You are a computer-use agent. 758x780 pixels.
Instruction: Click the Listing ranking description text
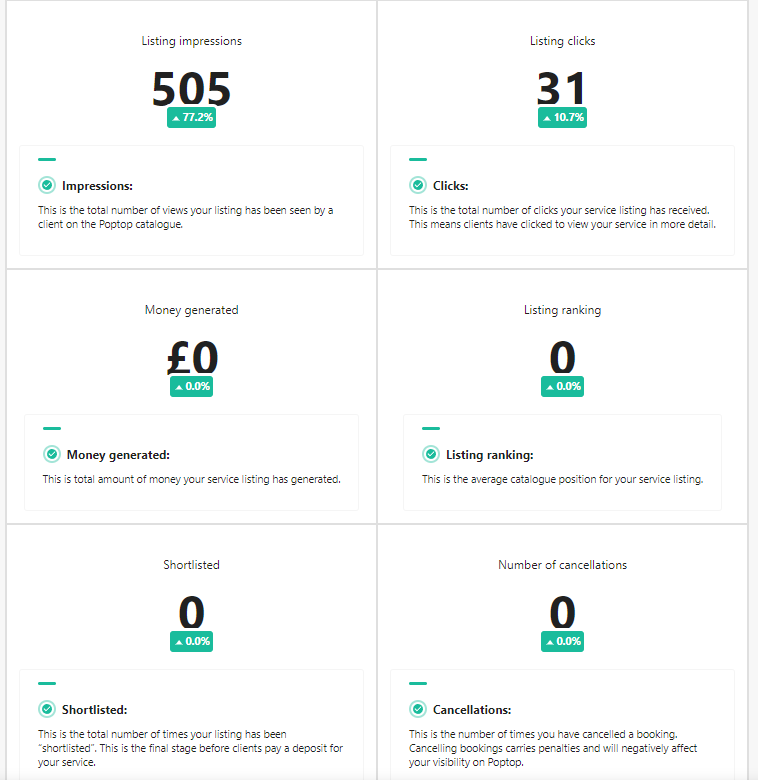point(562,479)
